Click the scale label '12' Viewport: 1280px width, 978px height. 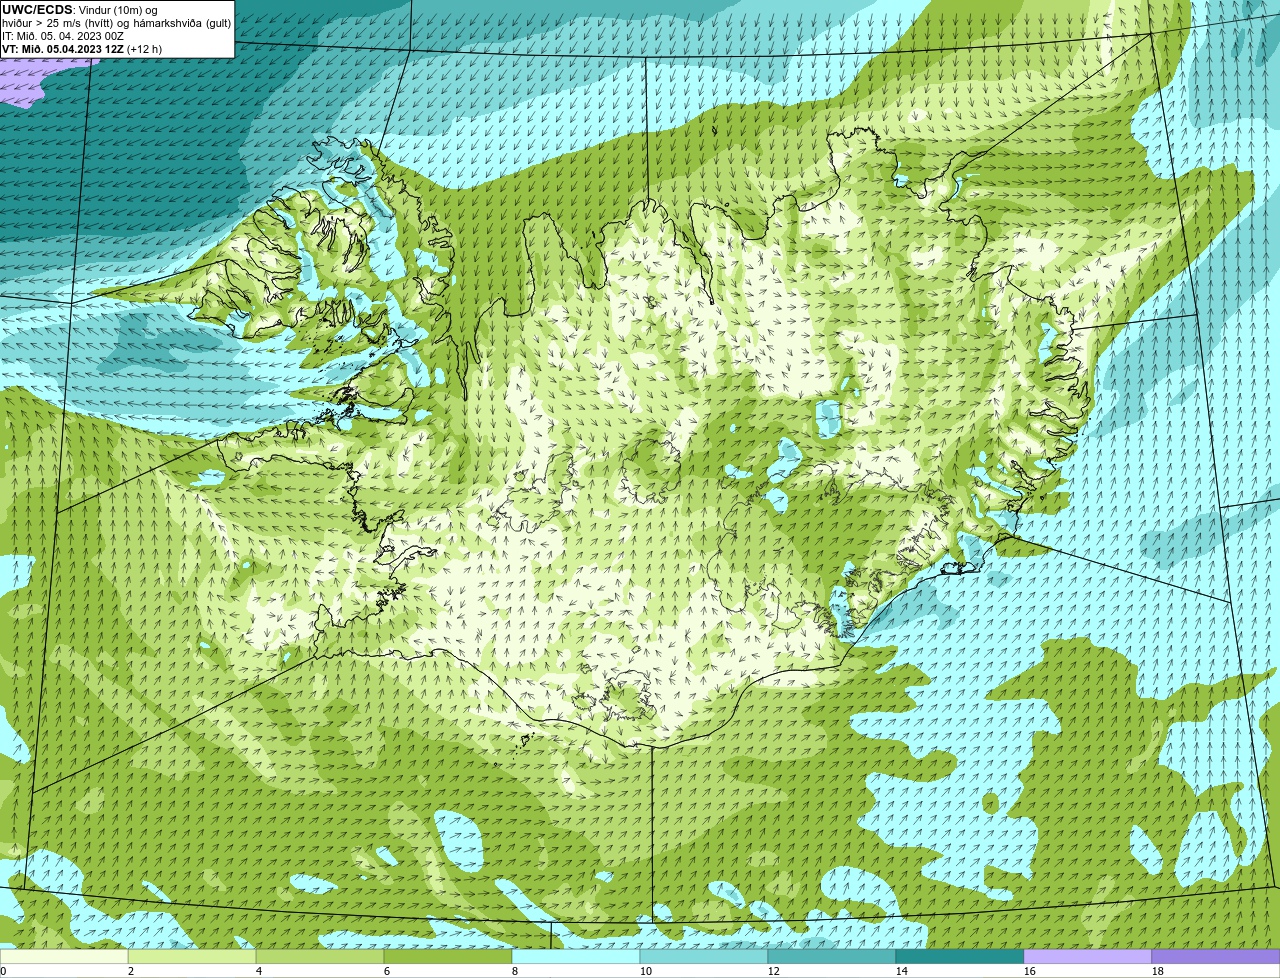coord(773,971)
